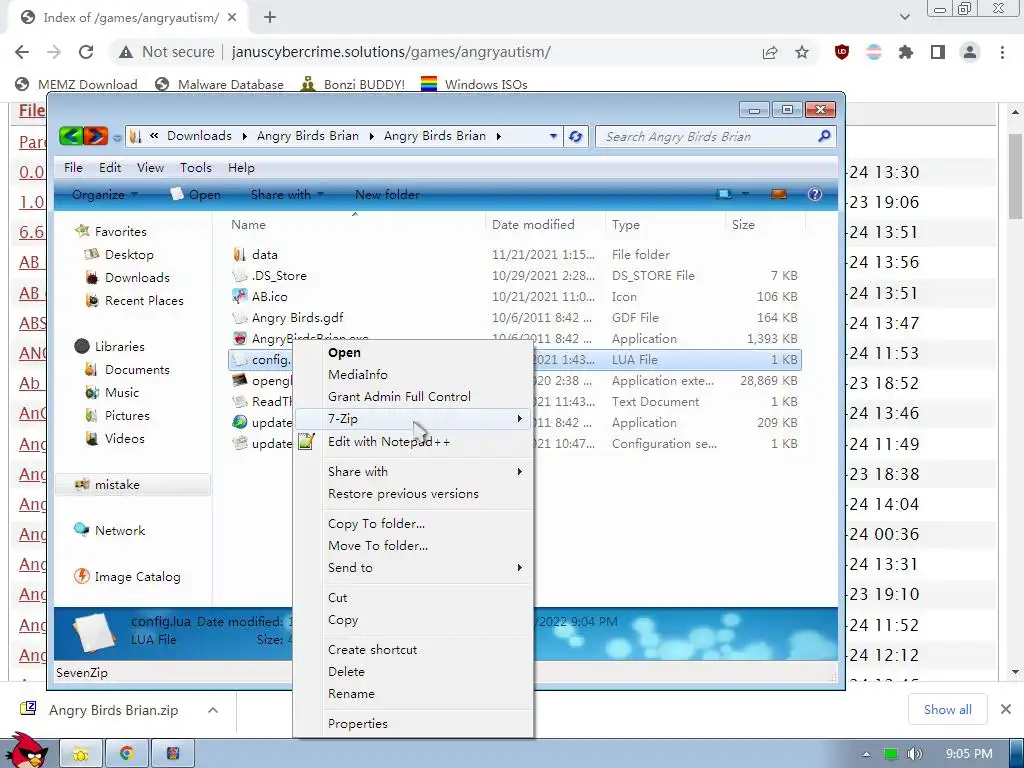The width and height of the screenshot is (1024, 768).
Task: Click the change view icon in Explorer toolbar
Action: (724, 194)
